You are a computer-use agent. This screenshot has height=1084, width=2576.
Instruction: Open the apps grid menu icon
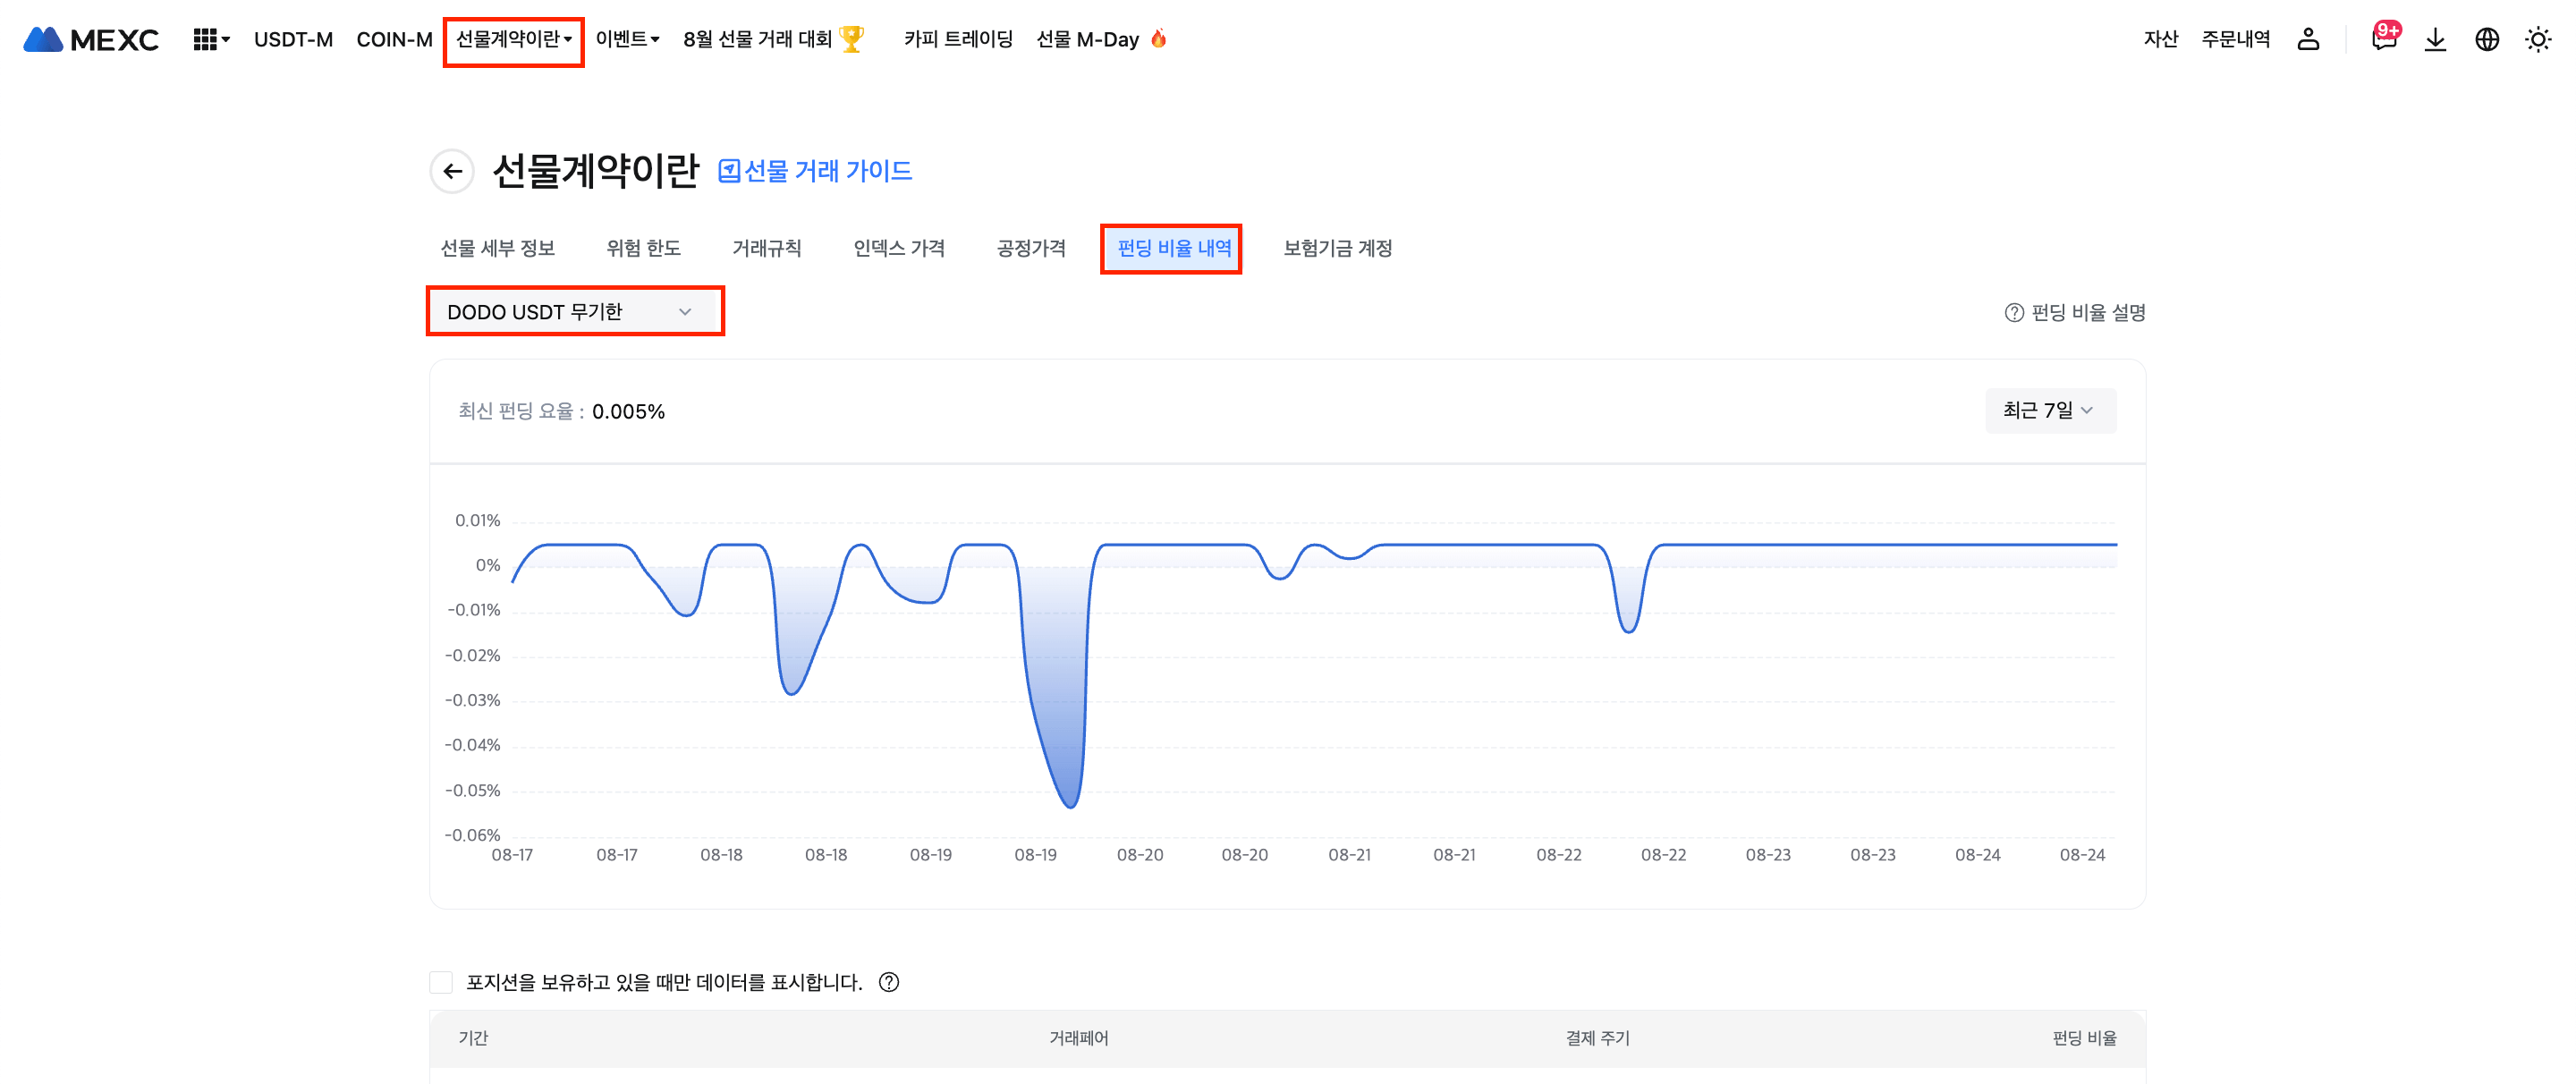[205, 40]
